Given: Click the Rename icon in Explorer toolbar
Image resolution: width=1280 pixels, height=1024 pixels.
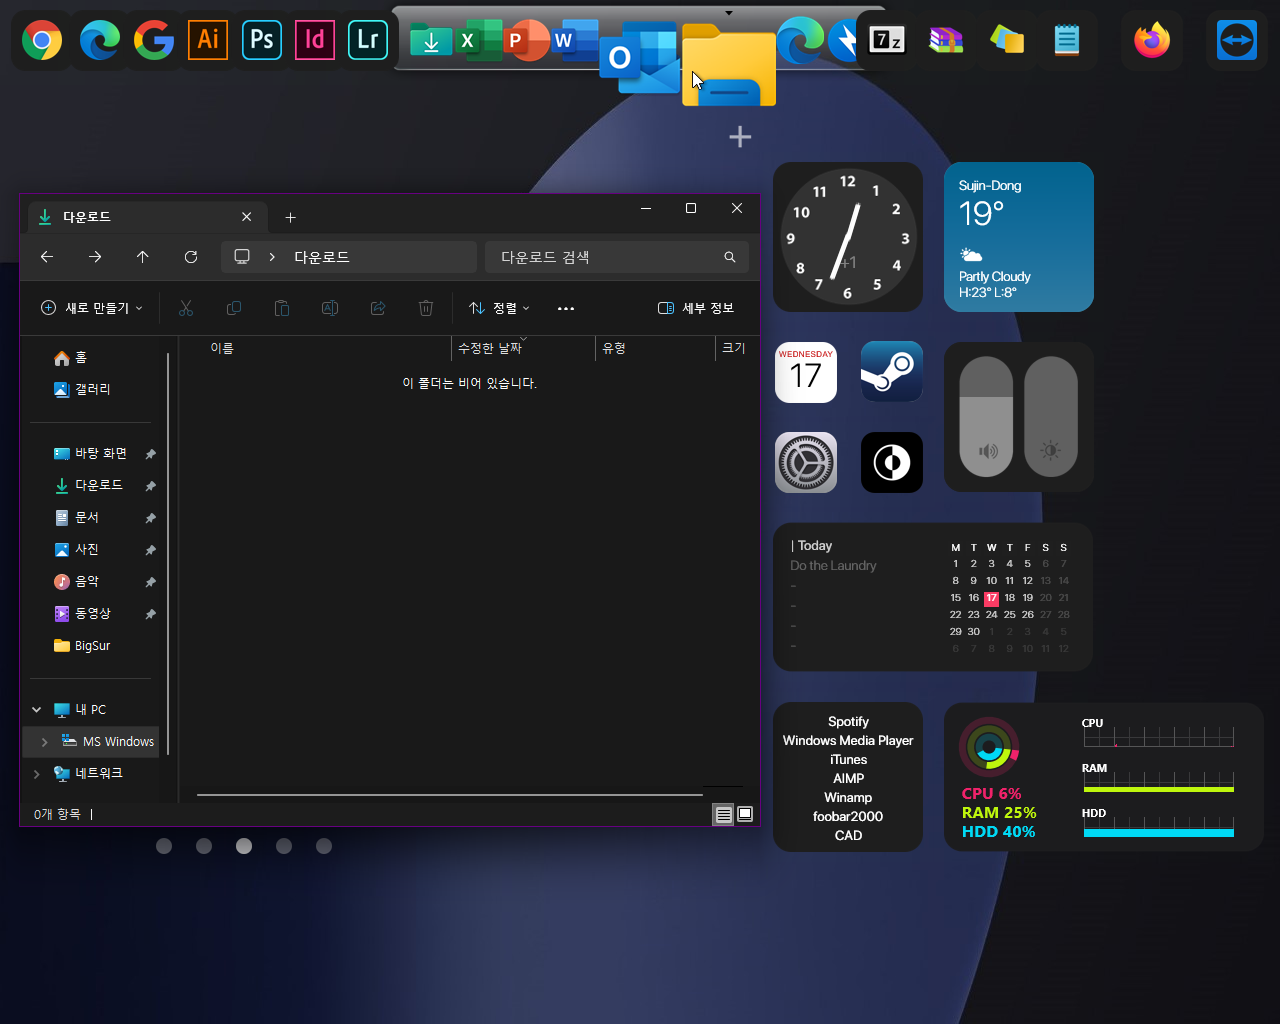Looking at the screenshot, I should pyautogui.click(x=330, y=308).
